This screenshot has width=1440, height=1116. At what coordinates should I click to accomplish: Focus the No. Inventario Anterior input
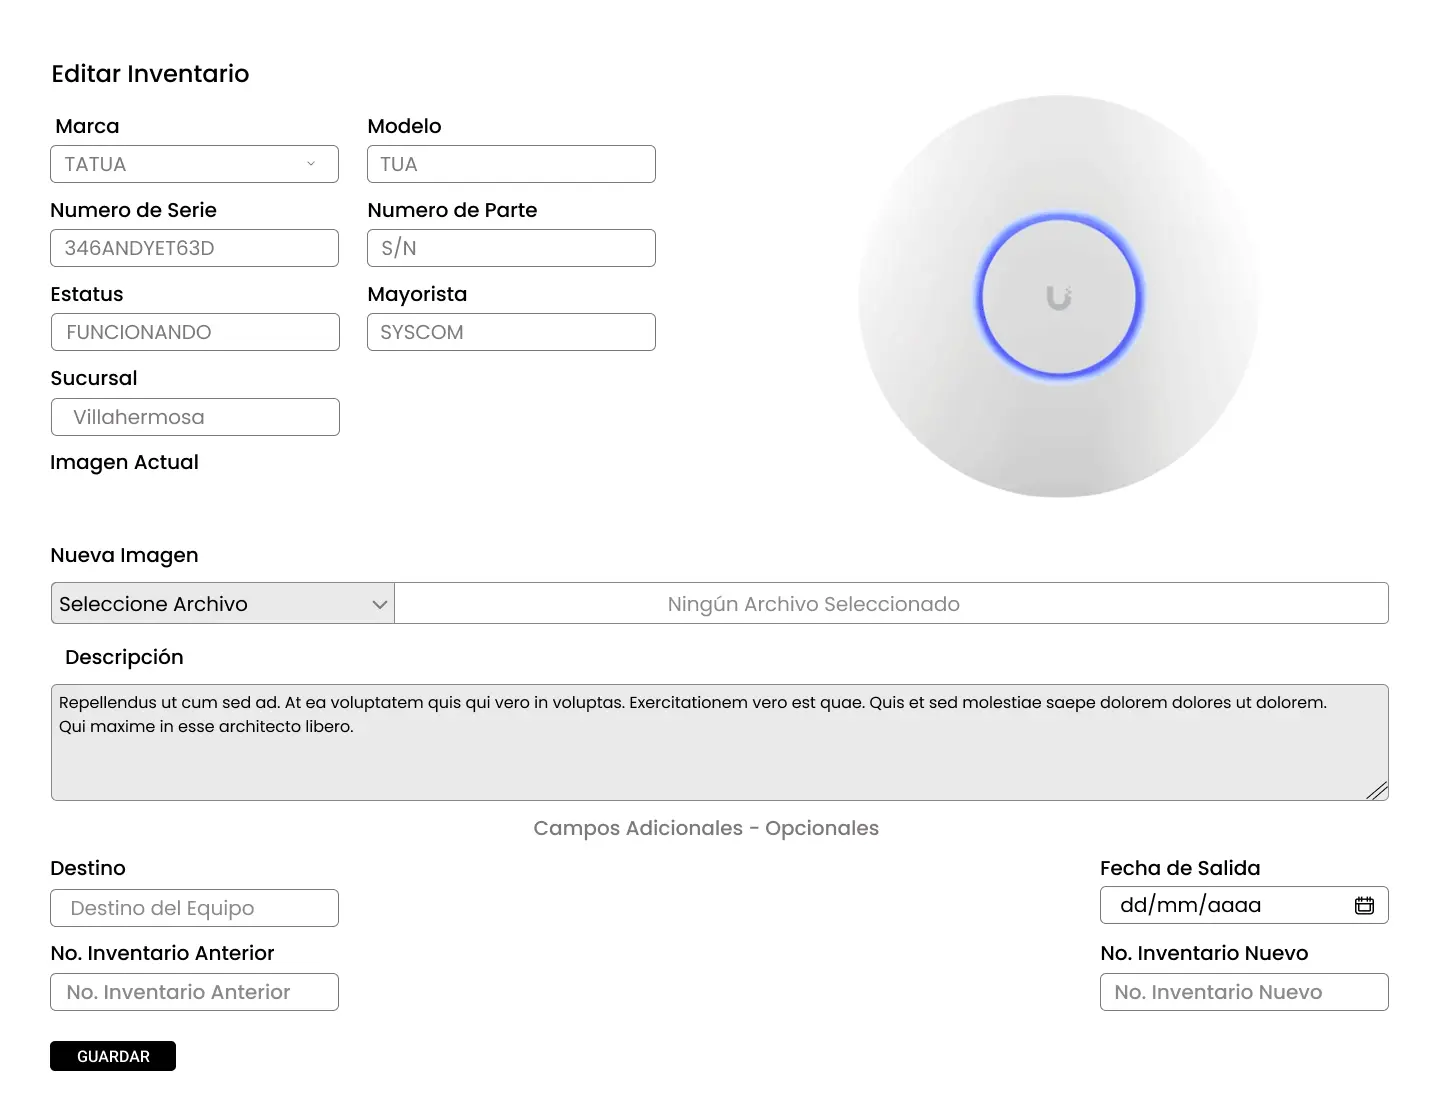[x=194, y=992]
